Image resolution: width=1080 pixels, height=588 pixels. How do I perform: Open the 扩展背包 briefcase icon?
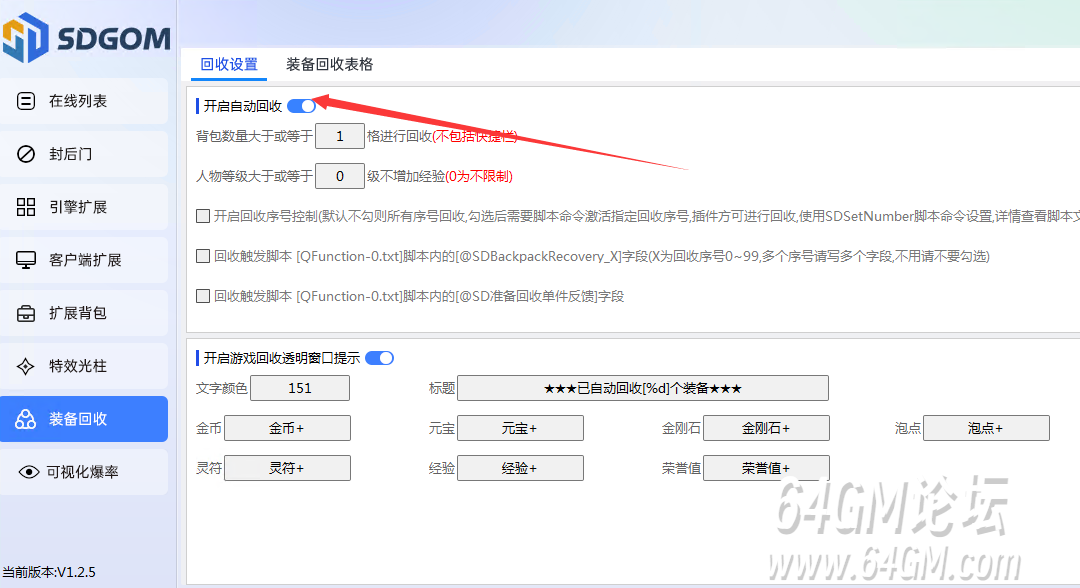(27, 313)
